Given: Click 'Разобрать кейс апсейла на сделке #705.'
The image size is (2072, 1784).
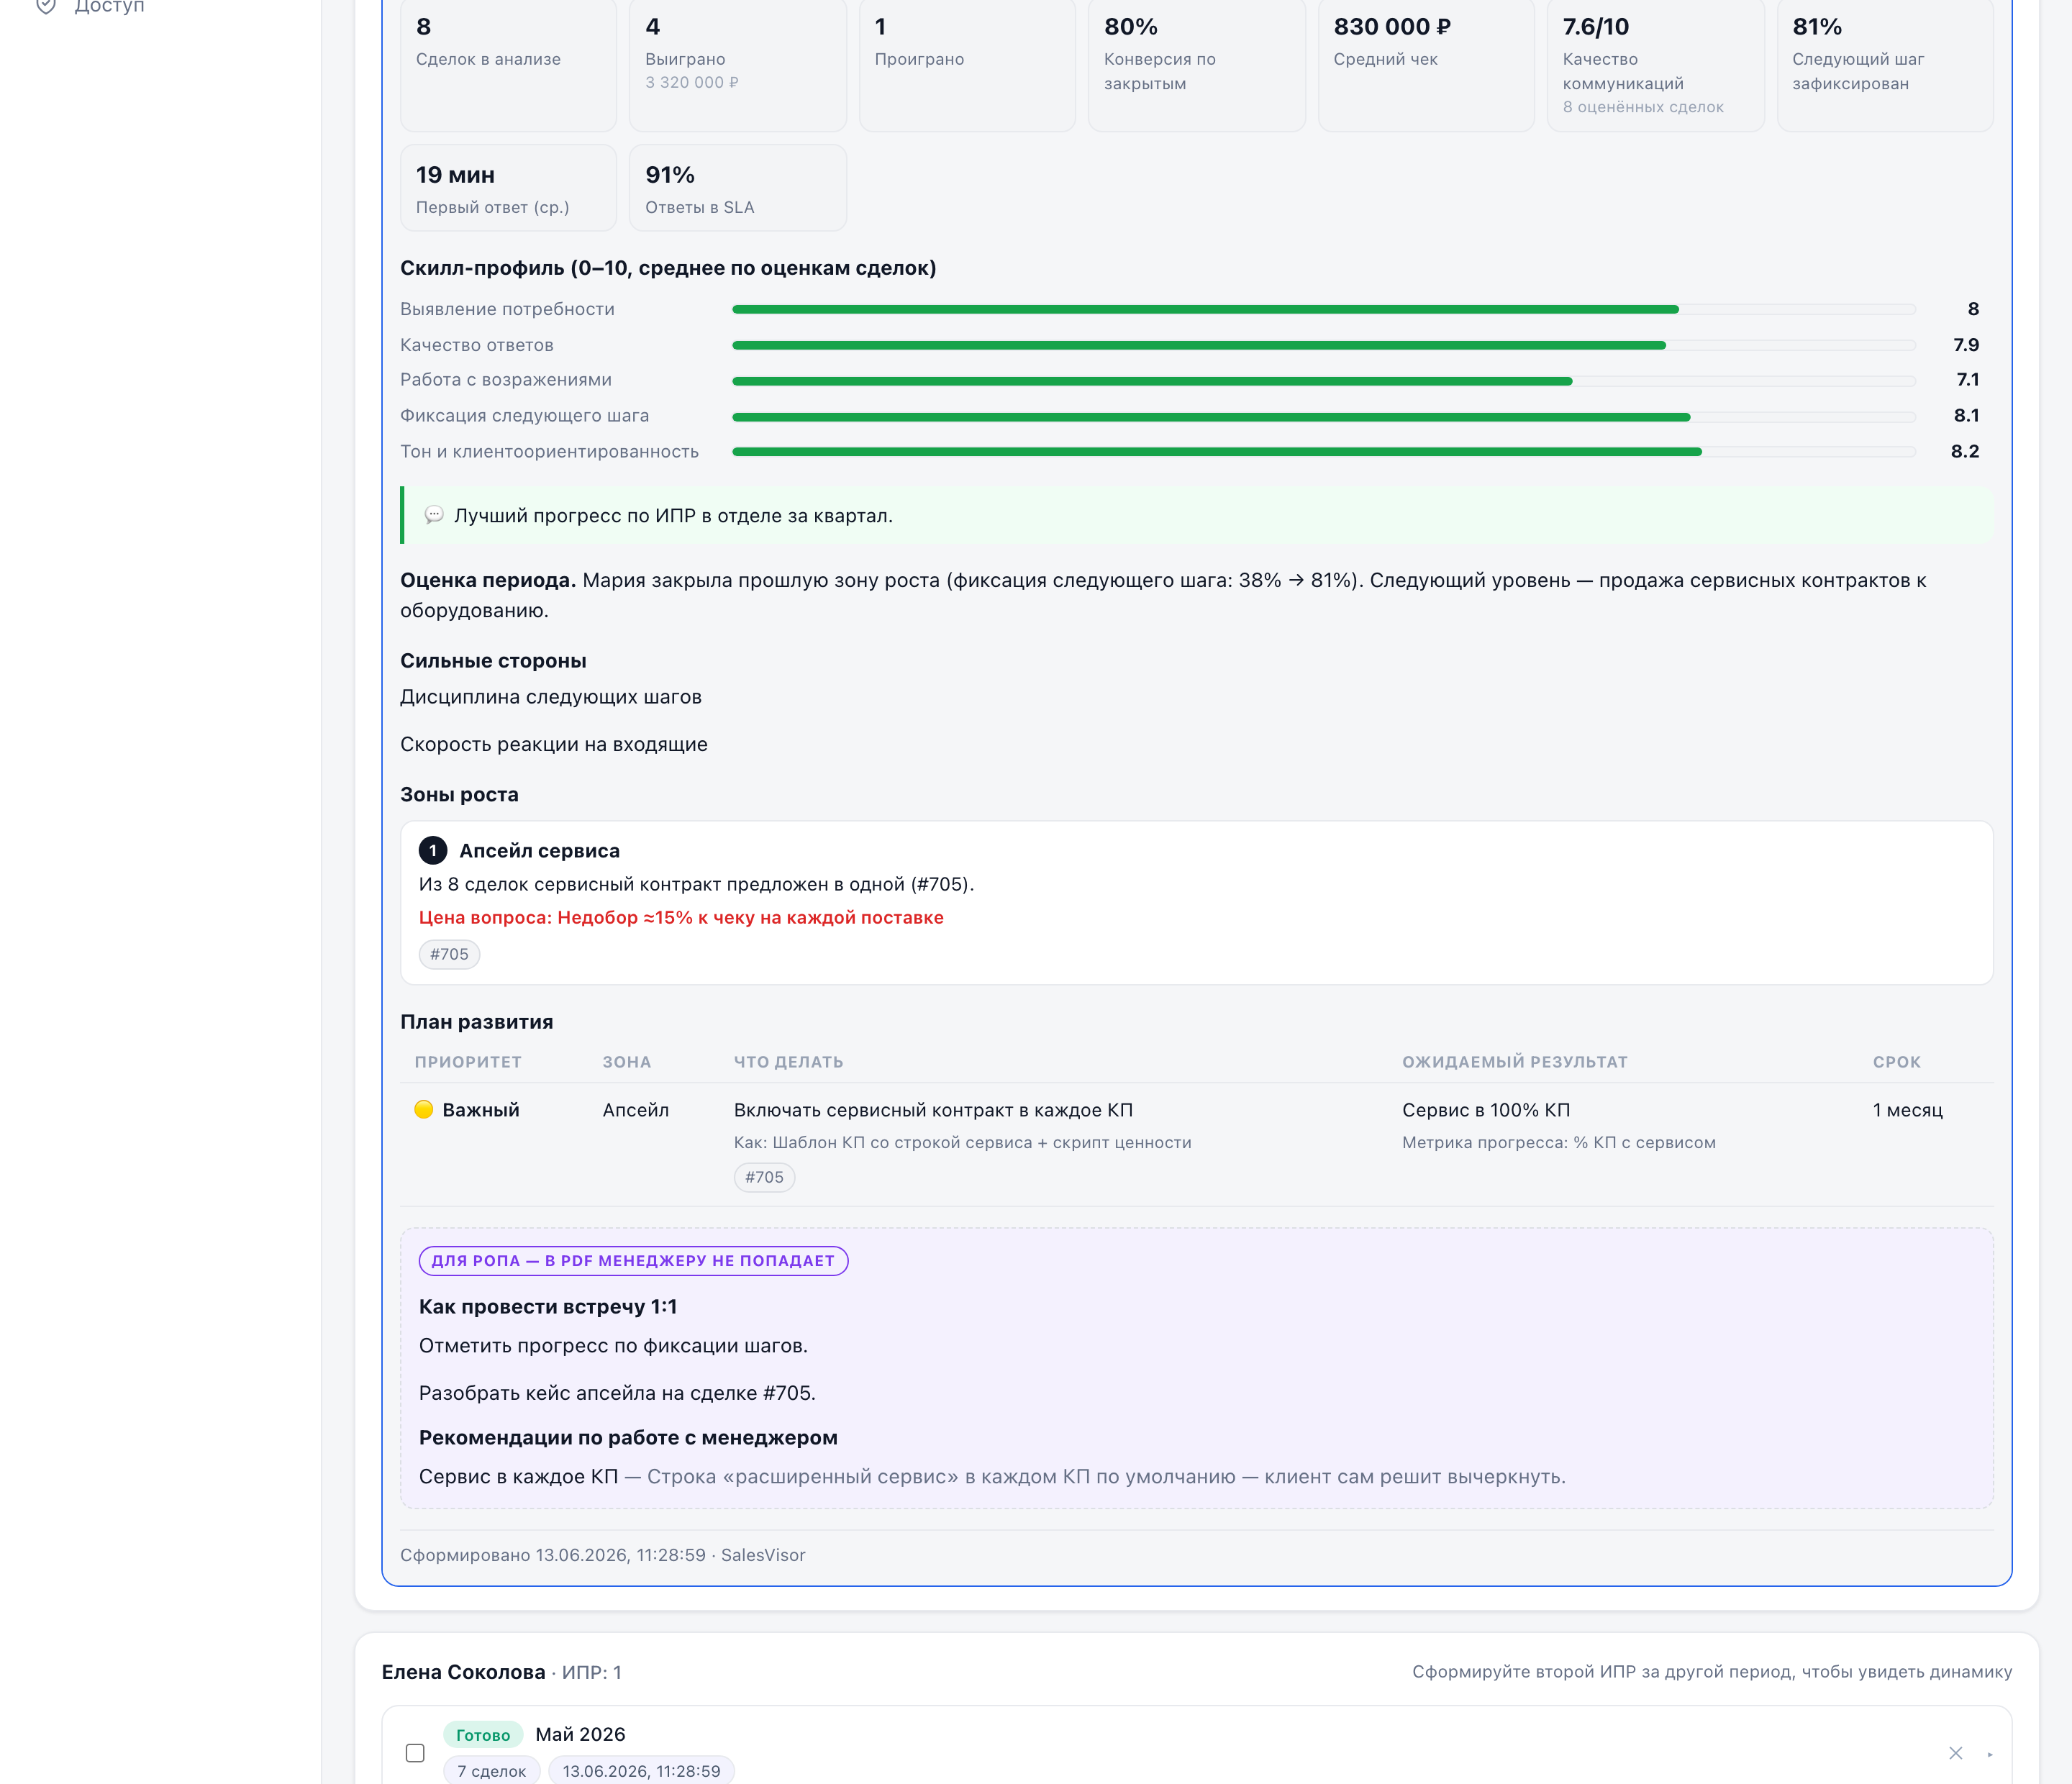Looking at the screenshot, I should coord(617,1393).
